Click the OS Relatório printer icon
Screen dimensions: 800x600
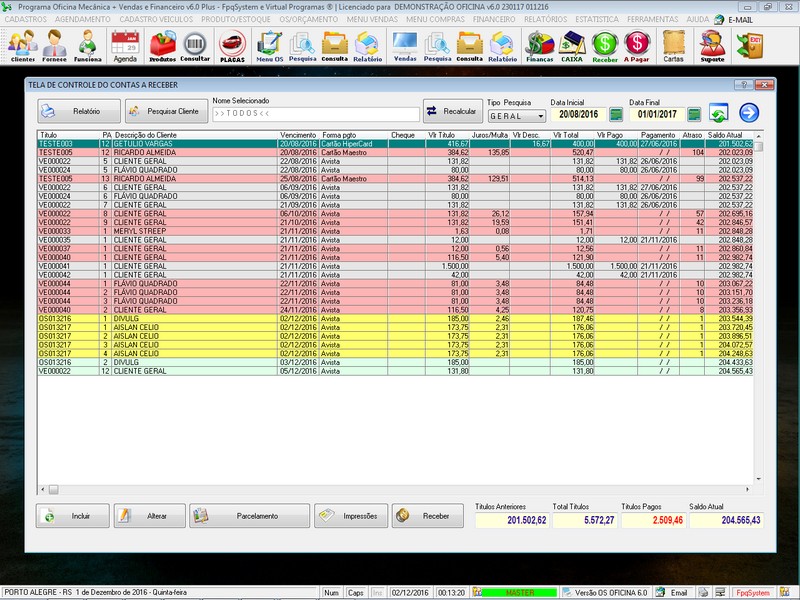(367, 46)
